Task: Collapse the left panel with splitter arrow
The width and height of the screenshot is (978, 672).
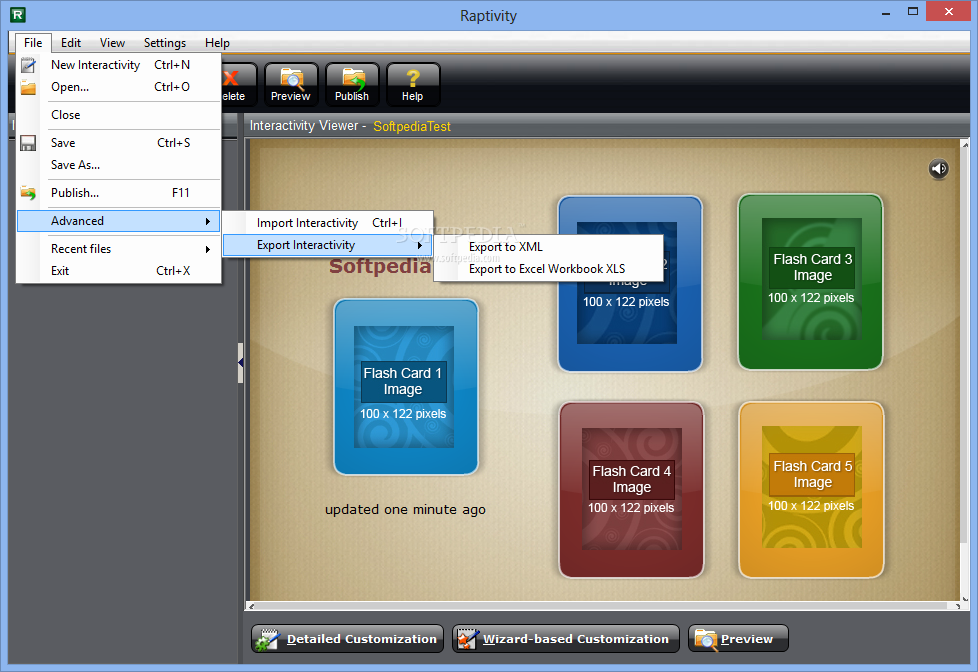Action: tap(241, 363)
